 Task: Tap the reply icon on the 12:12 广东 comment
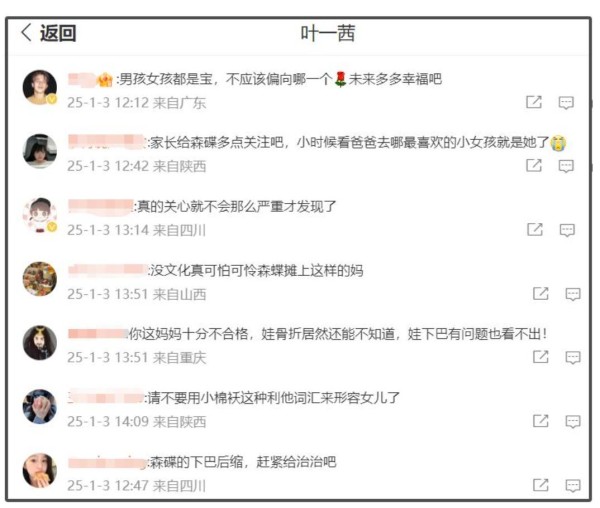(566, 103)
